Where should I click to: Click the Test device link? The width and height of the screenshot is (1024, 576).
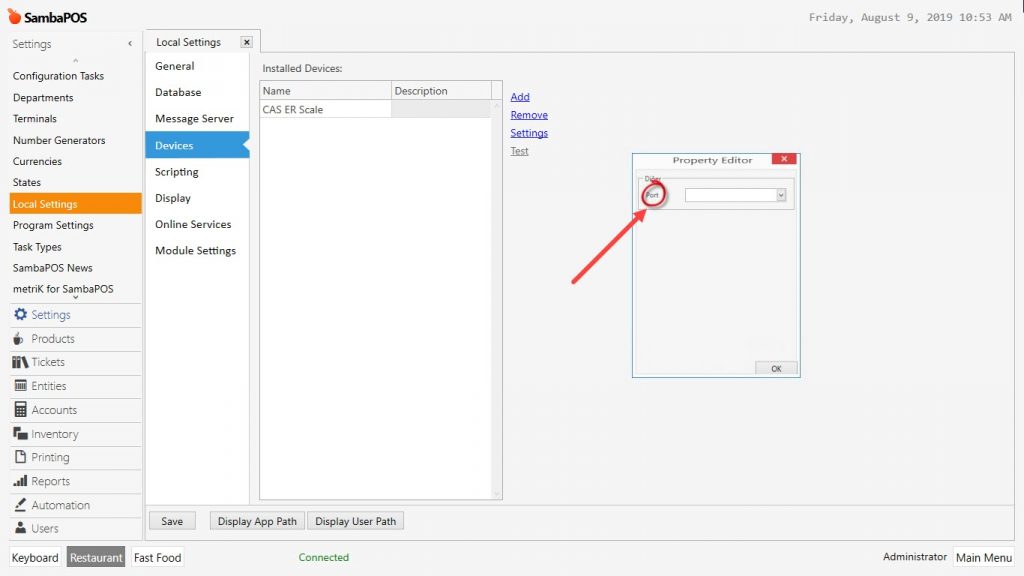point(519,151)
